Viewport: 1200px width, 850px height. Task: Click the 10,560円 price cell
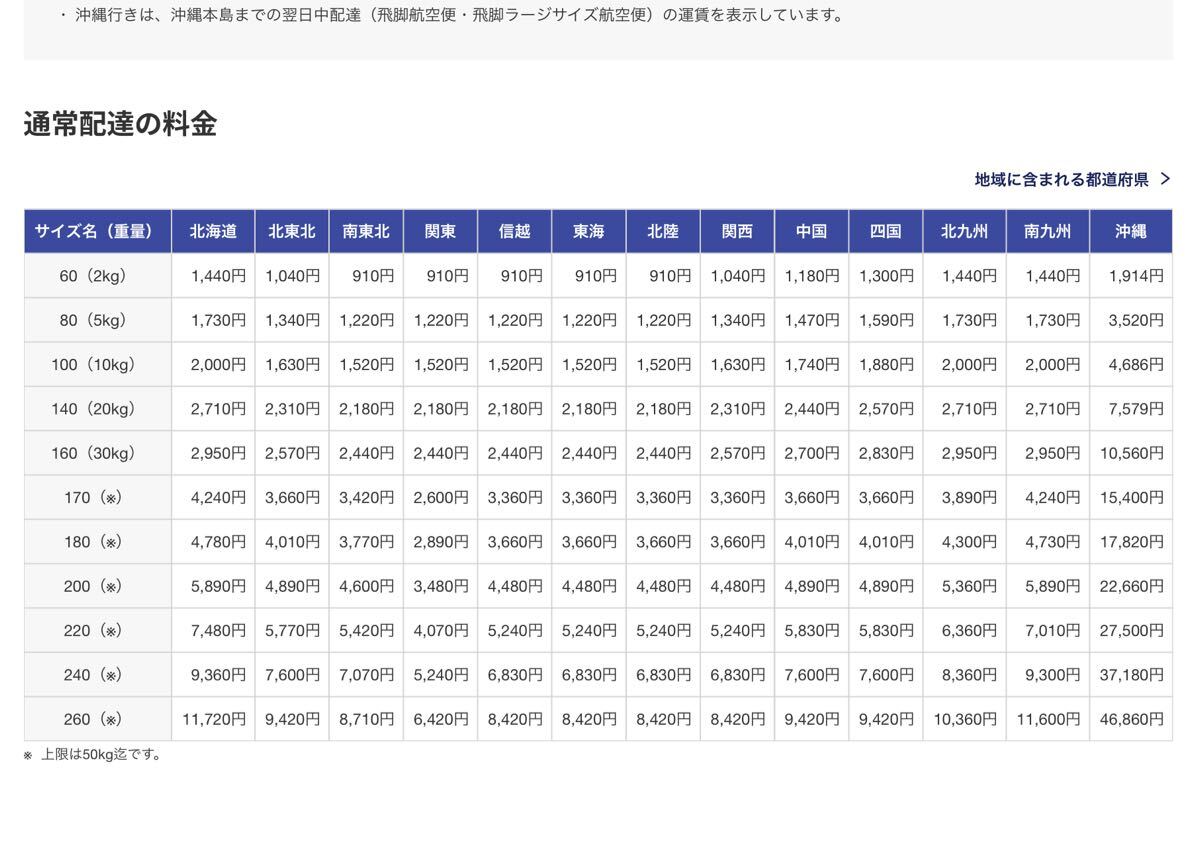(1131, 453)
